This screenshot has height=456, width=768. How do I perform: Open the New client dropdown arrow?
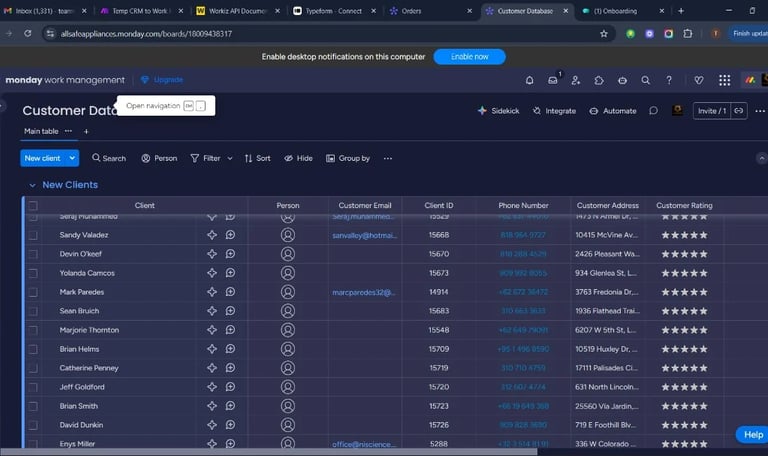[x=72, y=158]
